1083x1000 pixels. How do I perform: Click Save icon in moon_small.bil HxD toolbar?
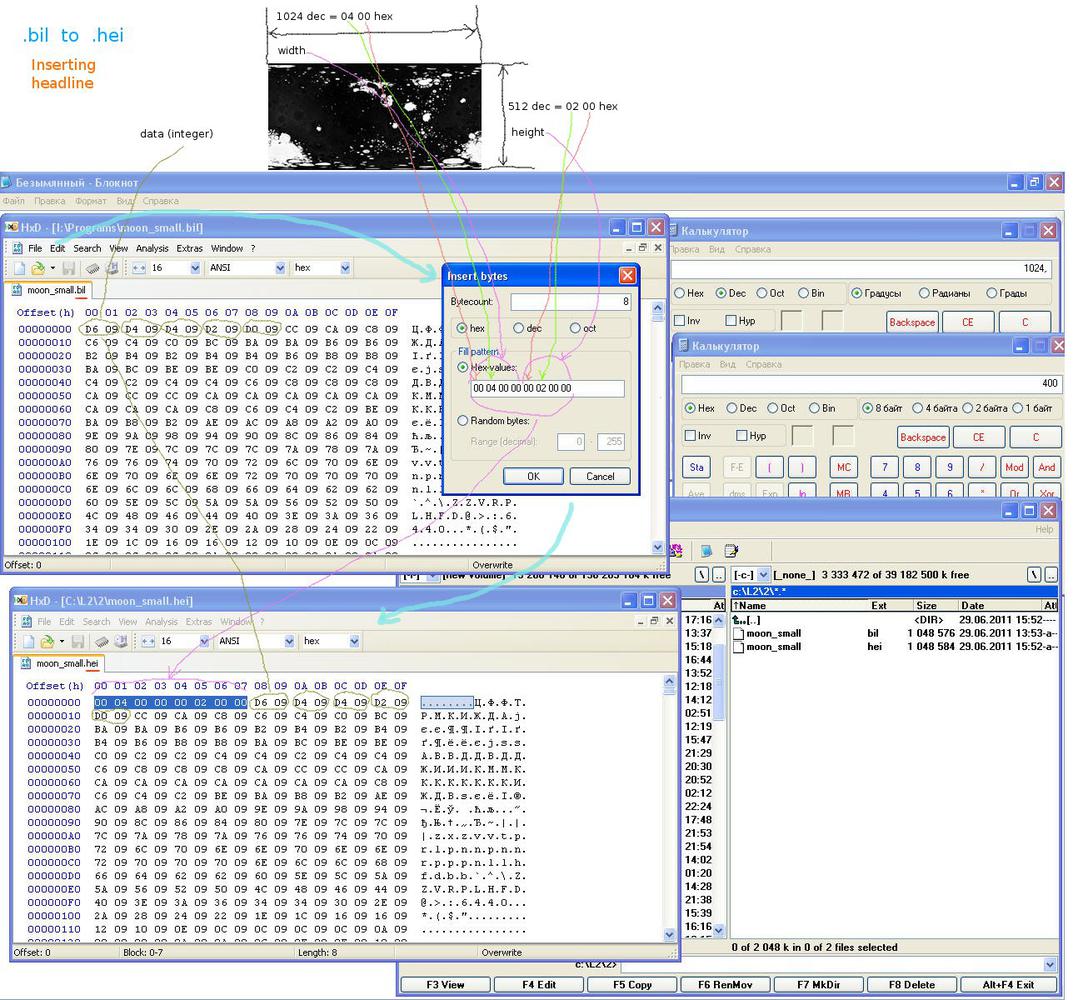click(x=68, y=268)
